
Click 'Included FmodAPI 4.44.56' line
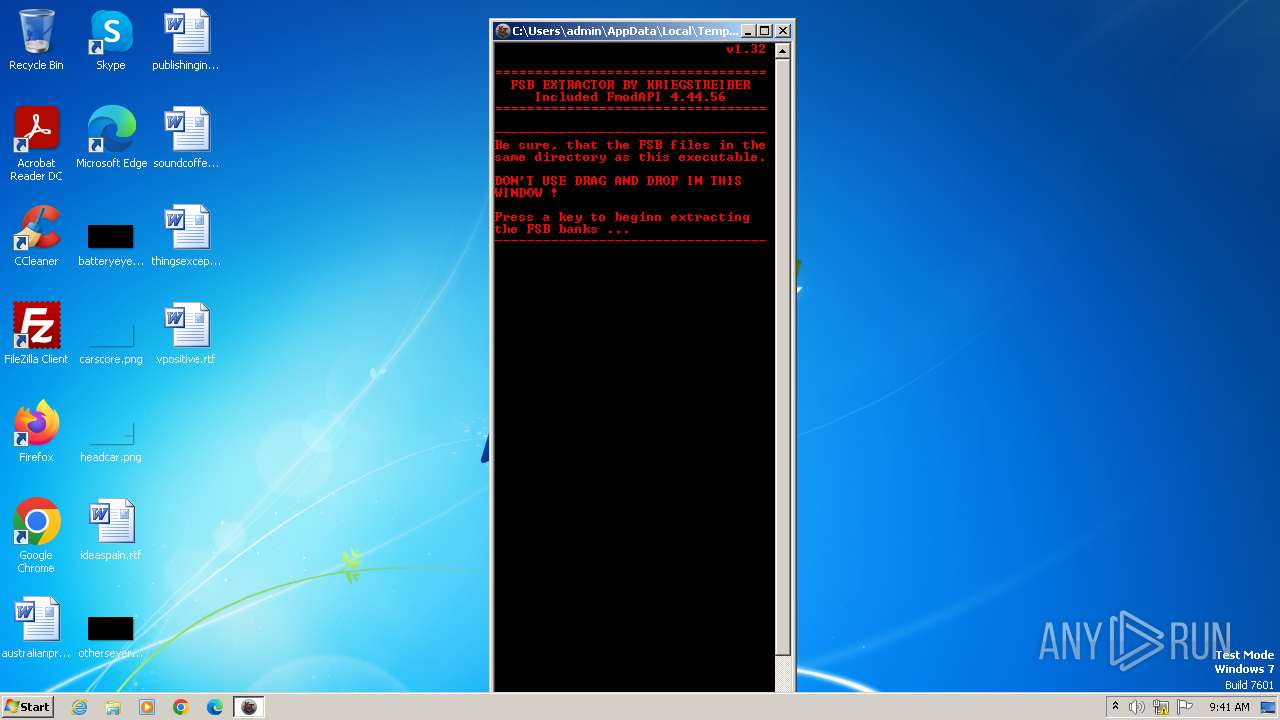(630, 97)
